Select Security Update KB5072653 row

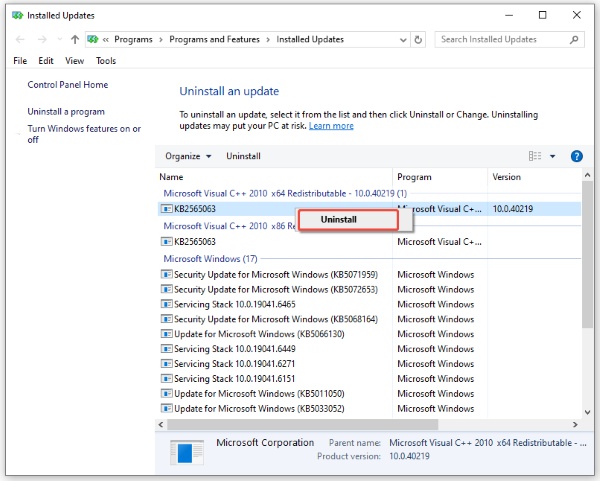coord(369,290)
